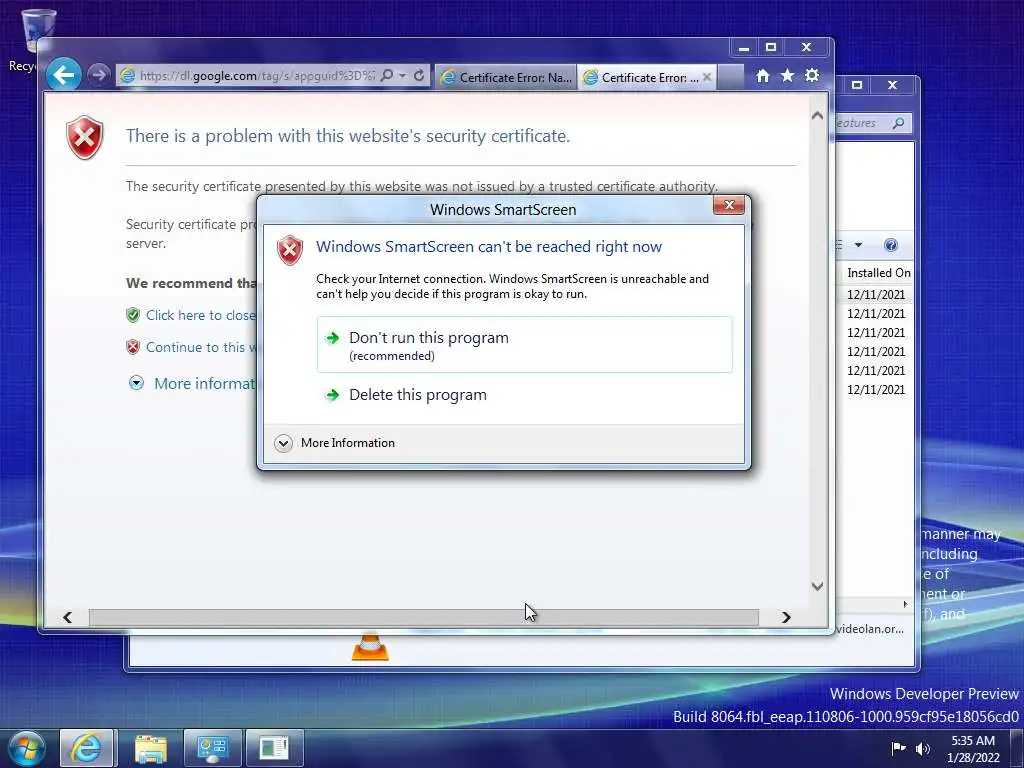This screenshot has width=1024, height=768.
Task: Click the IE forward arrow button
Action: click(x=99, y=75)
